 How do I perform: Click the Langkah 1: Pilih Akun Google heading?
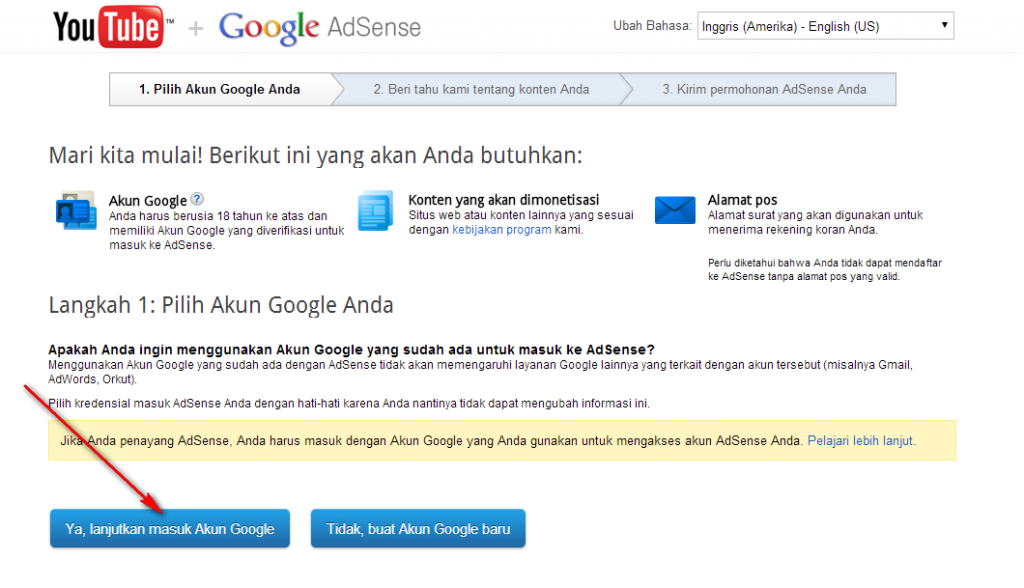221,305
